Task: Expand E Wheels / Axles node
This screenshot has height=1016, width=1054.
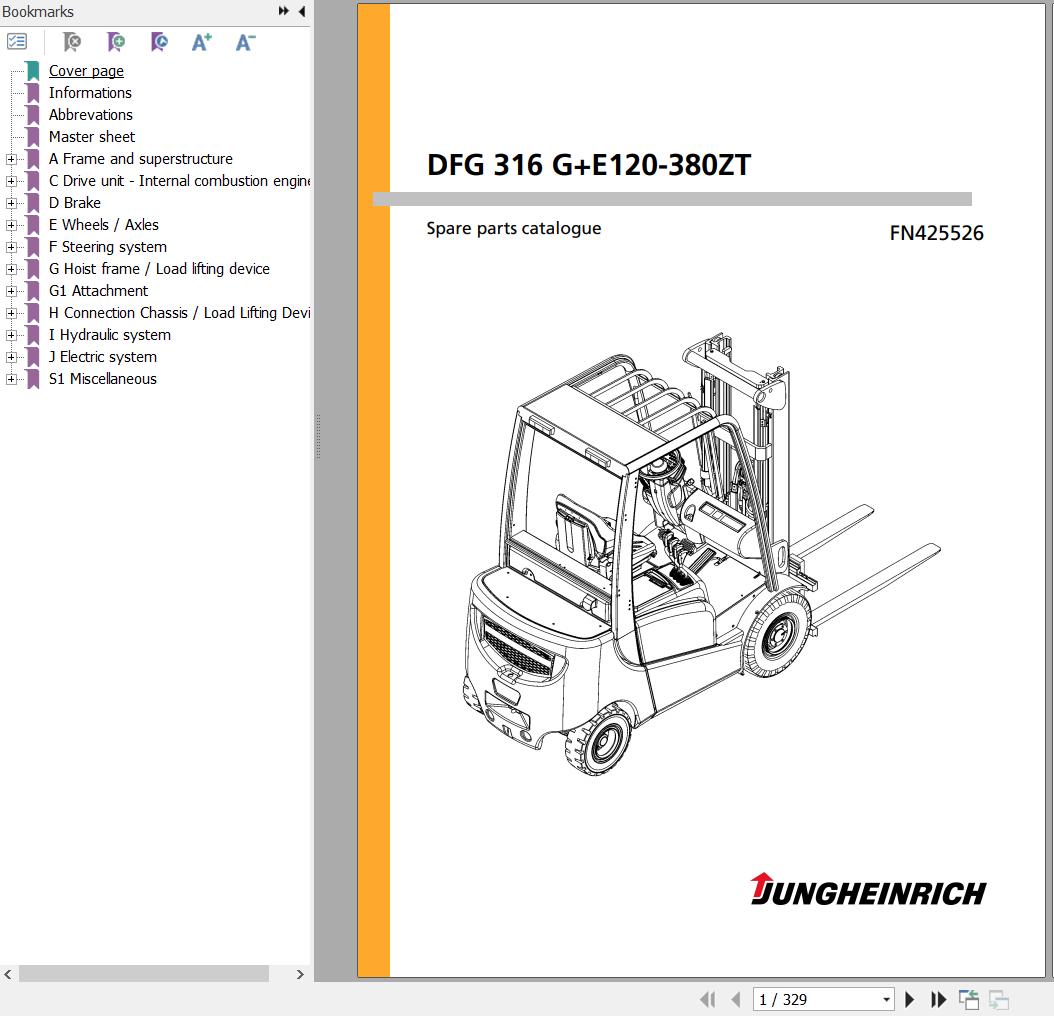Action: coord(11,225)
